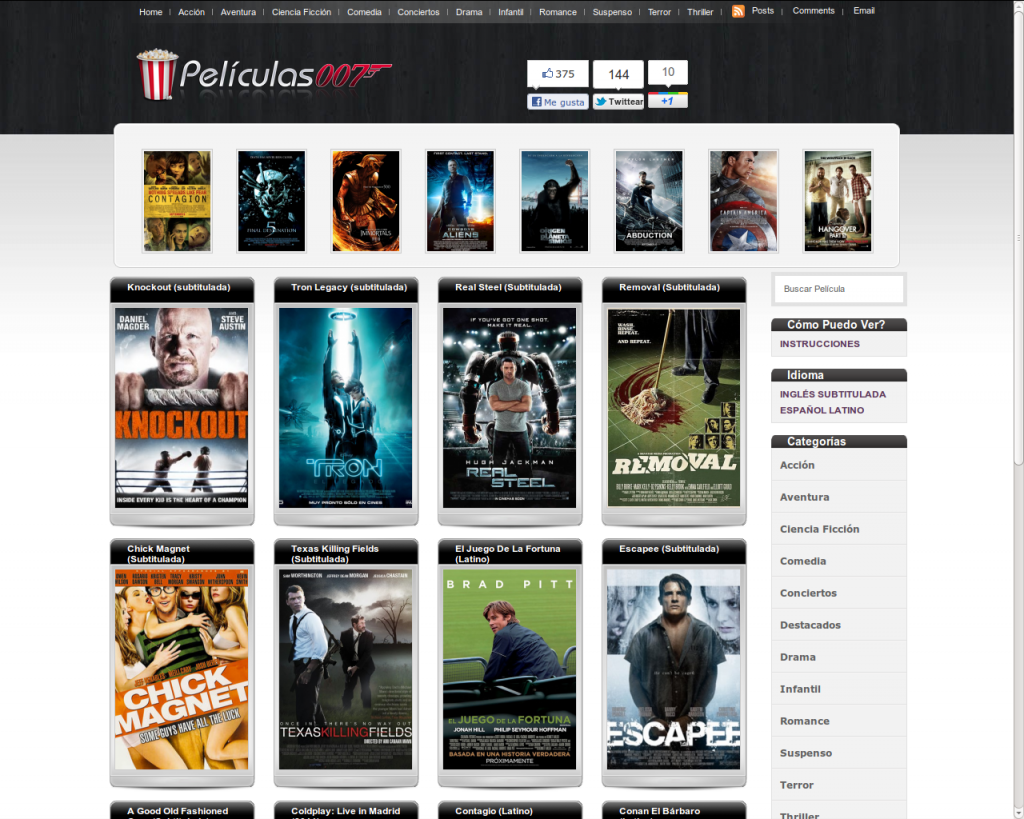Click the Cowboys & Aliens carousel poster
This screenshot has height=819, width=1024.
pos(460,201)
